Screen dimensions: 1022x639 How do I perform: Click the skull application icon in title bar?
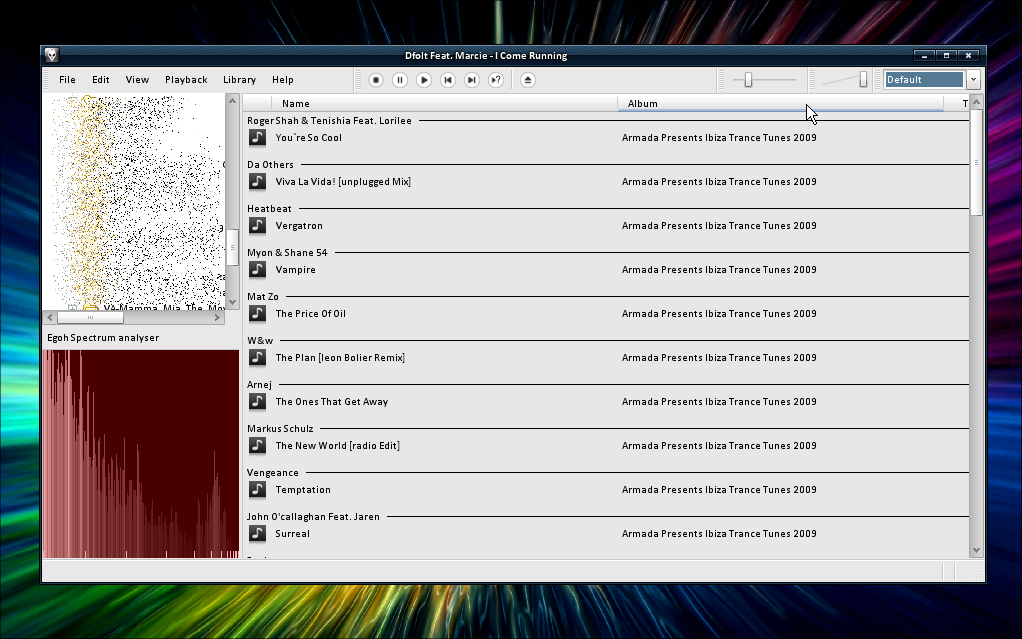coord(52,56)
